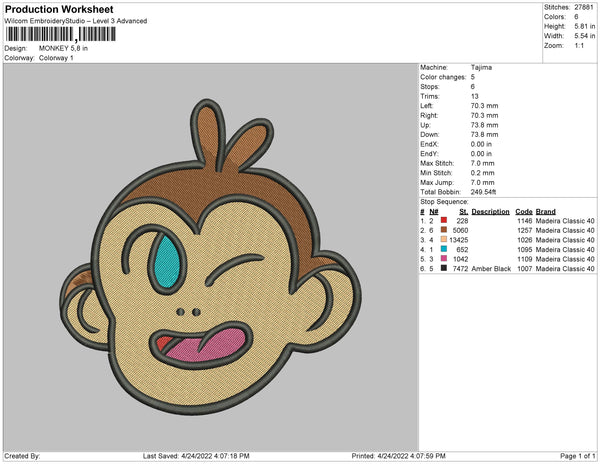Click the stitch count '5060' in row 2
This screenshot has width=600, height=464.
(460, 230)
